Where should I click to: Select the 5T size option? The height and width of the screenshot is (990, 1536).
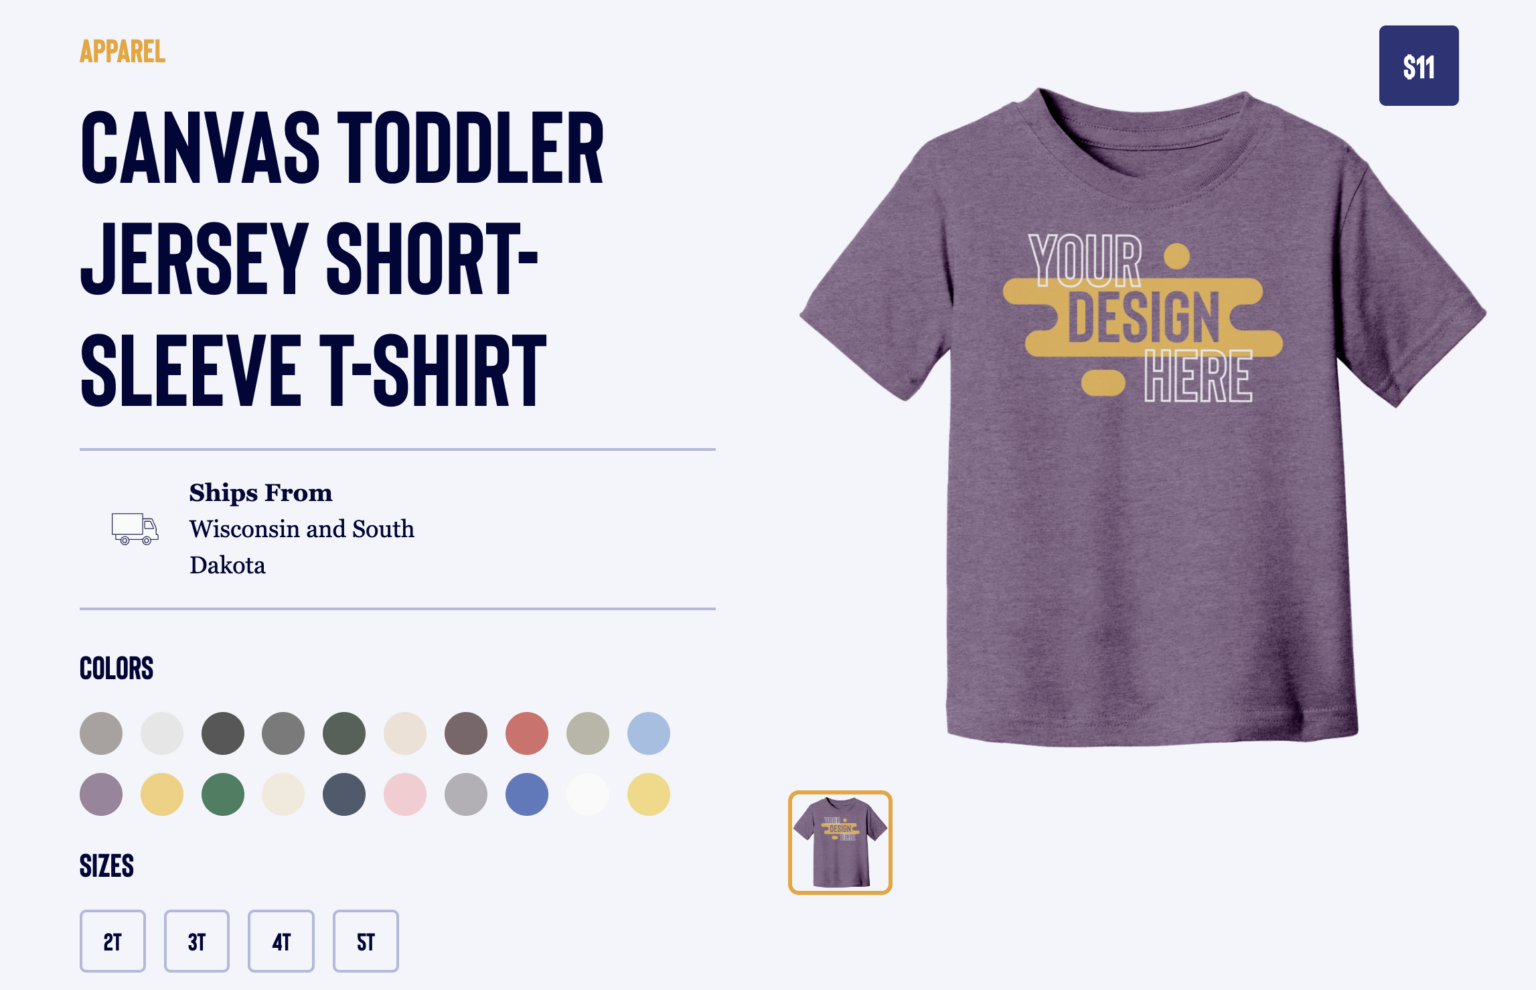[x=366, y=941]
